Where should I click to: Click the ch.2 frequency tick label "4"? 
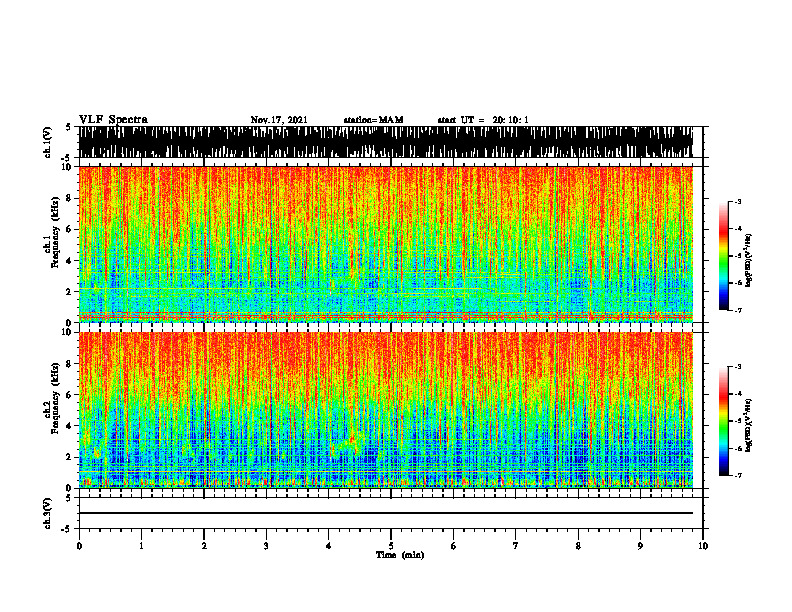coord(69,426)
